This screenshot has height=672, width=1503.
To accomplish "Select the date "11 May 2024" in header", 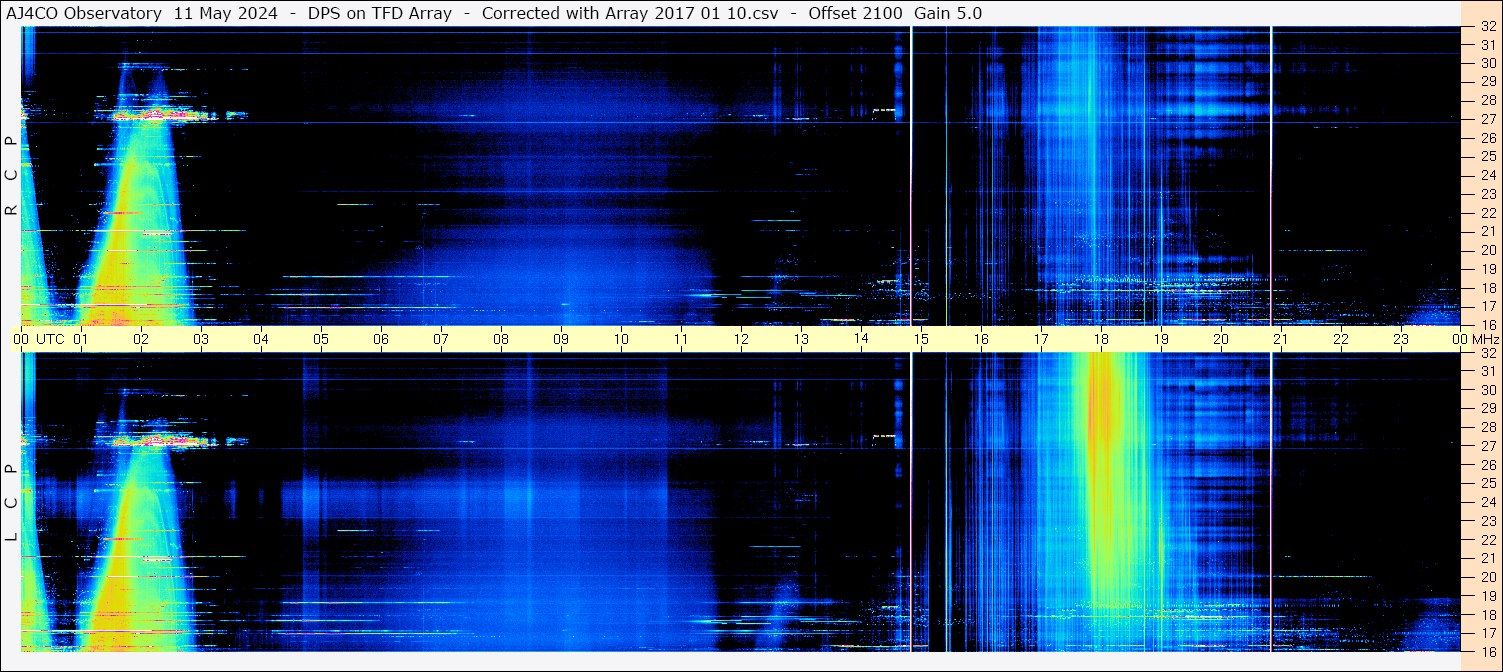I will click(225, 14).
